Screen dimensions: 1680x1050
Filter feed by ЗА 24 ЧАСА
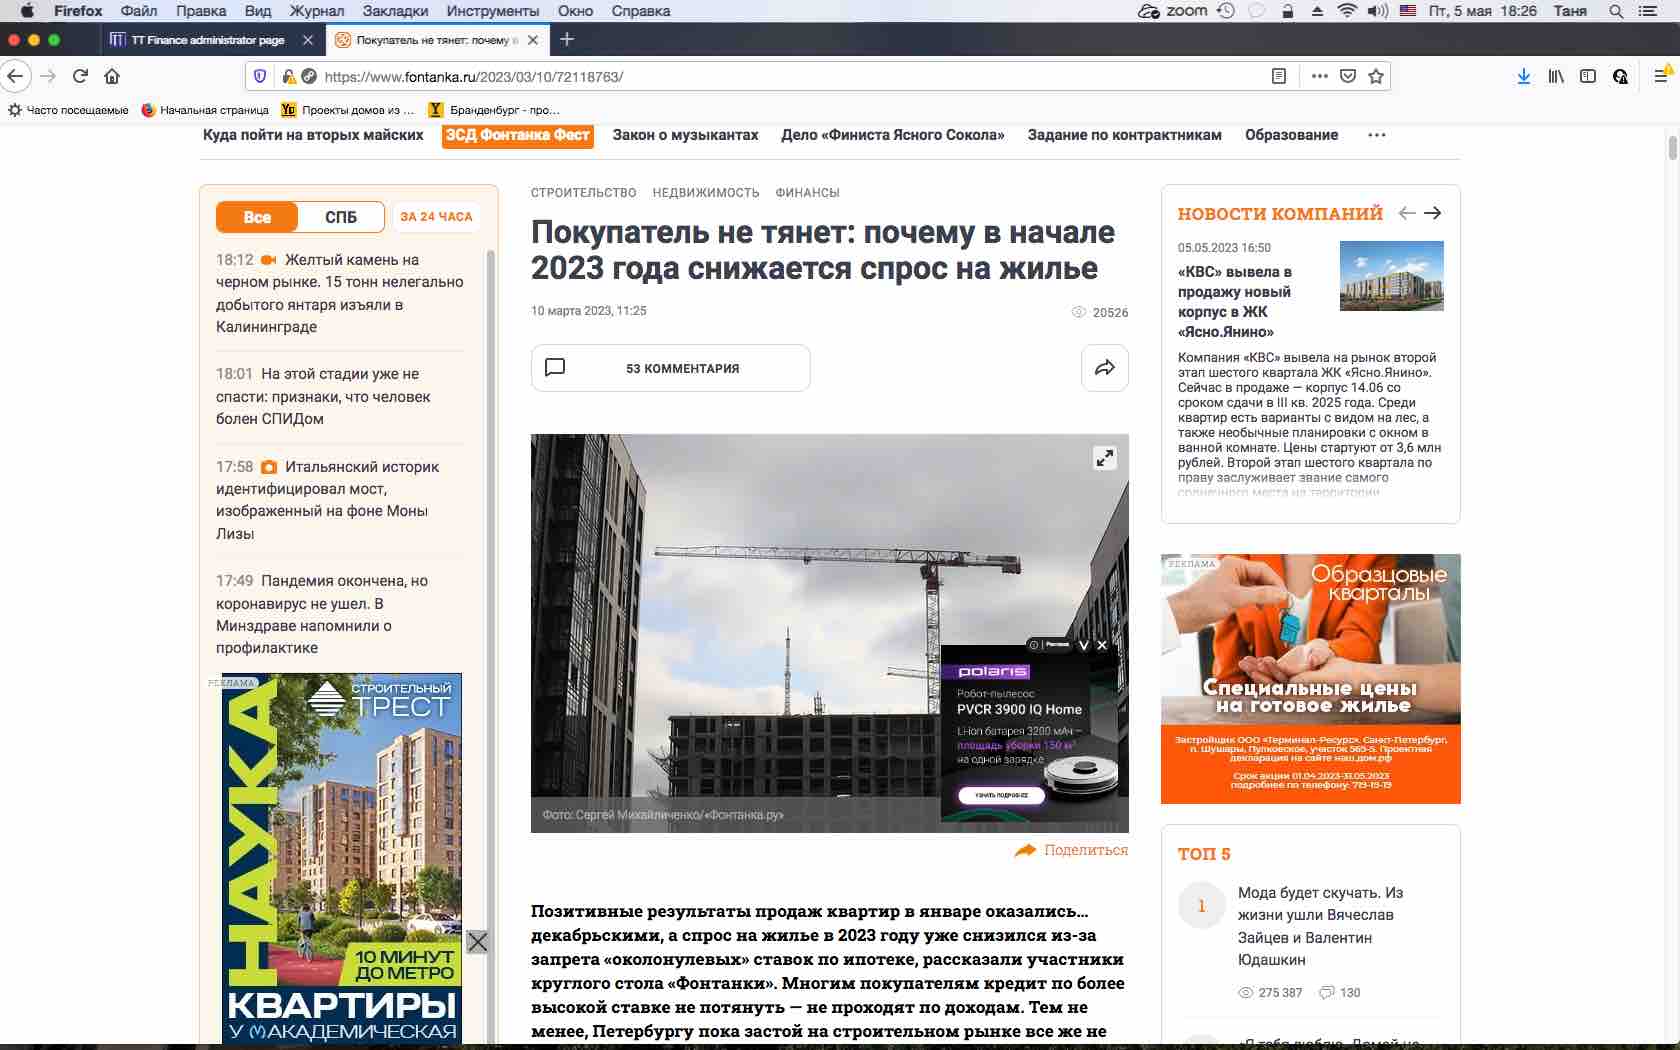tap(436, 217)
